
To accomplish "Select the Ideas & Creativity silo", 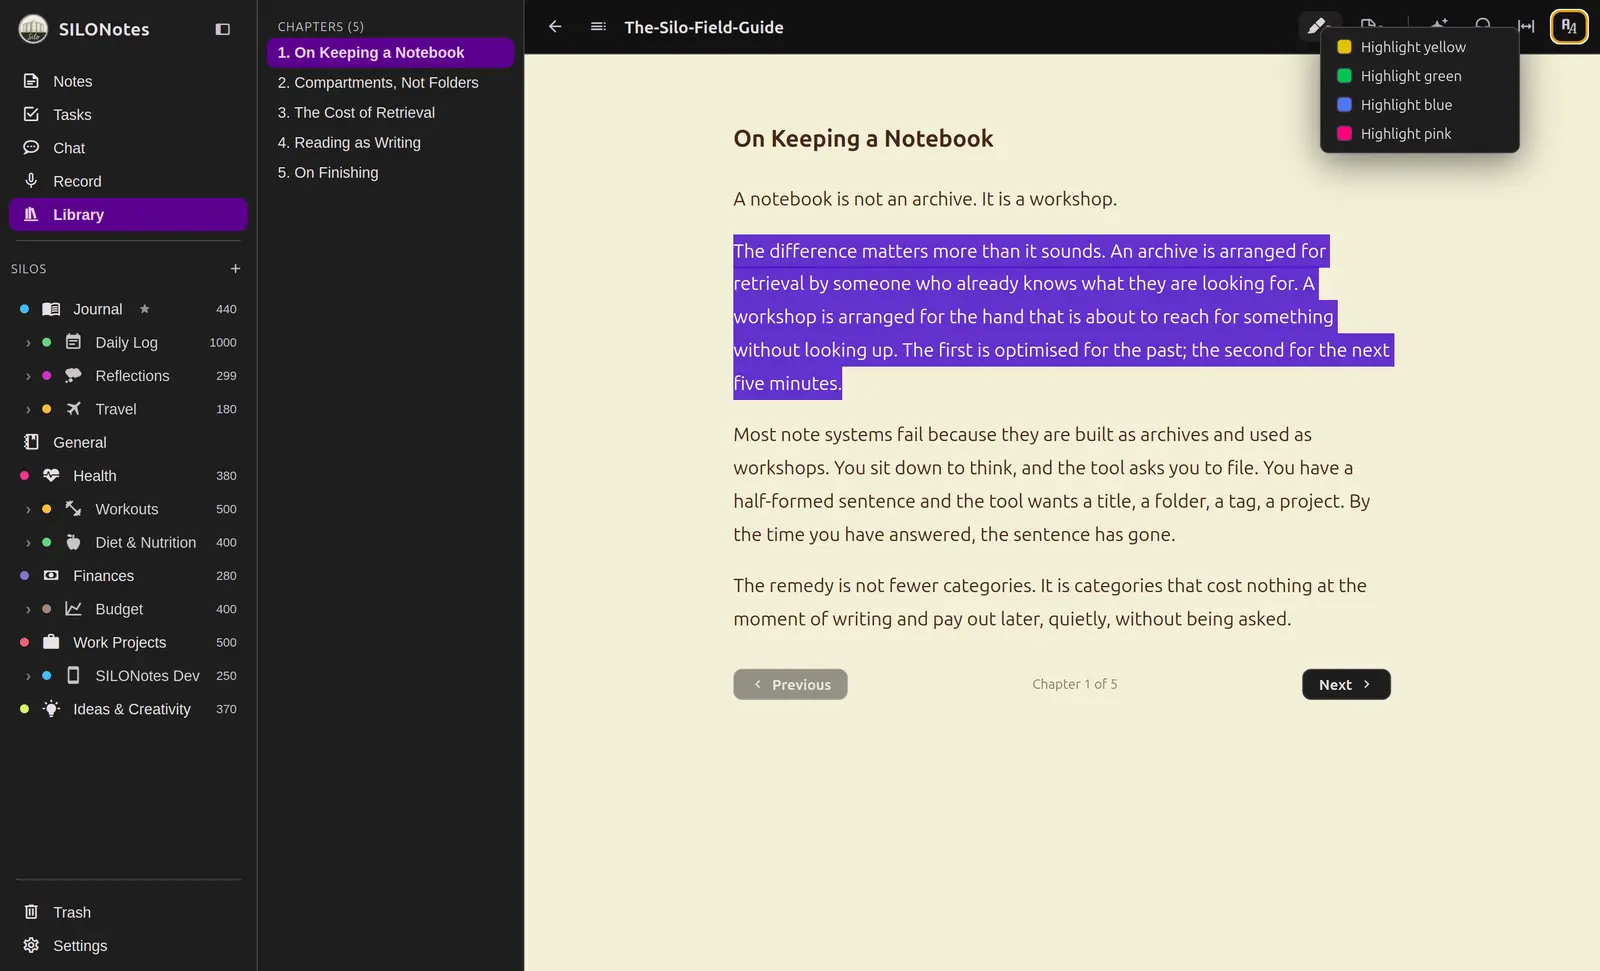I will pyautogui.click(x=128, y=709).
